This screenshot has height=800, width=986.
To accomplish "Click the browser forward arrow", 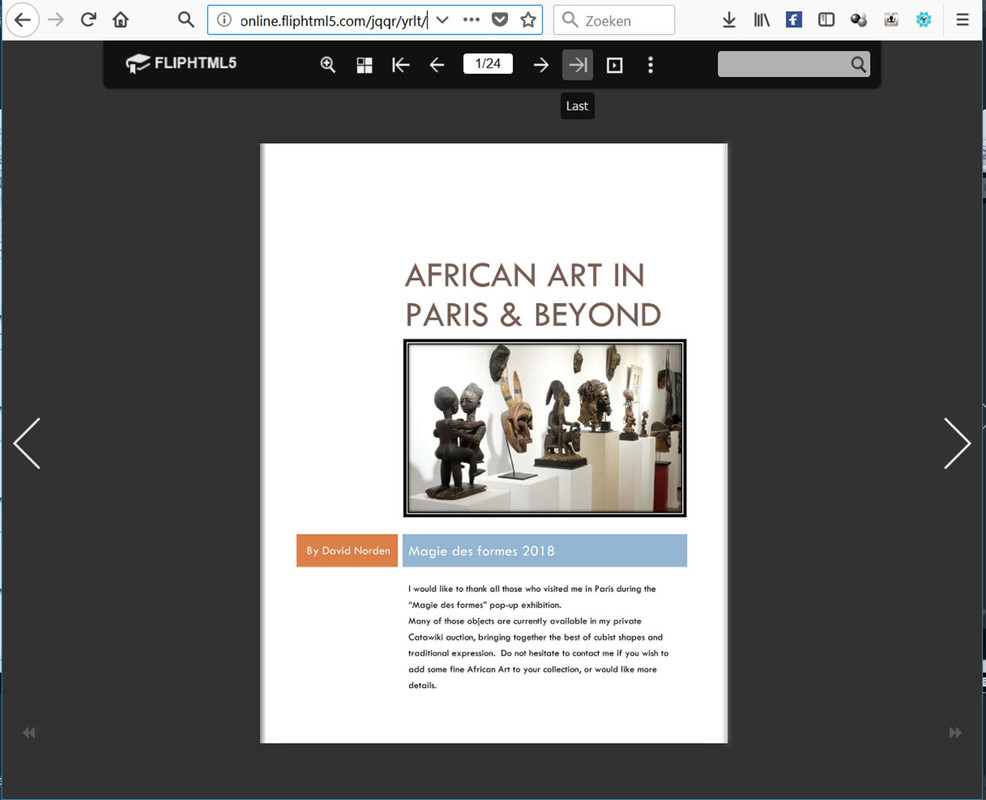I will (56, 20).
